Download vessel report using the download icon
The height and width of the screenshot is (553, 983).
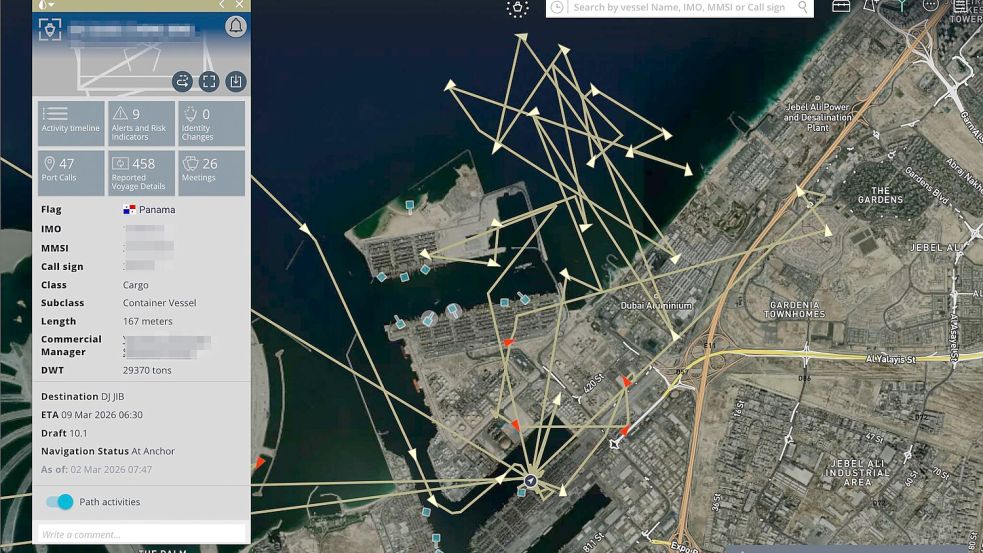click(x=236, y=82)
